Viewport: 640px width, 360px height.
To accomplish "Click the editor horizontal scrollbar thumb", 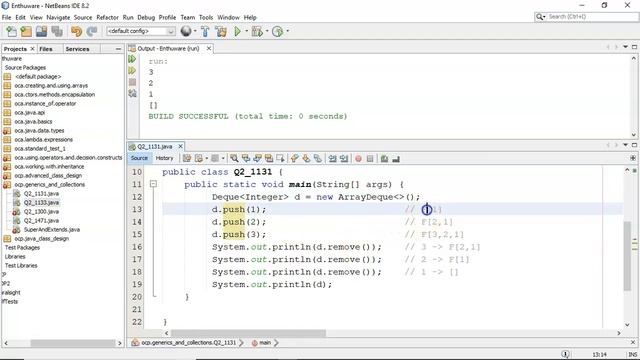I will click(x=248, y=333).
